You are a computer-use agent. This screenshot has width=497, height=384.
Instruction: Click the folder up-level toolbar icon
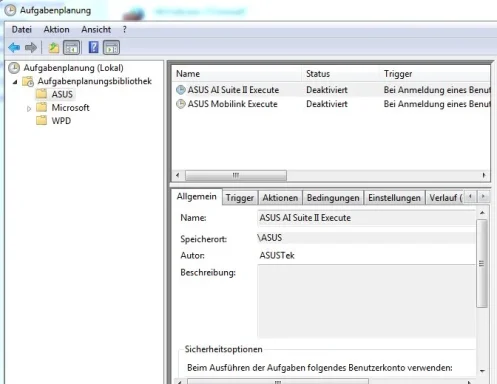[54, 48]
